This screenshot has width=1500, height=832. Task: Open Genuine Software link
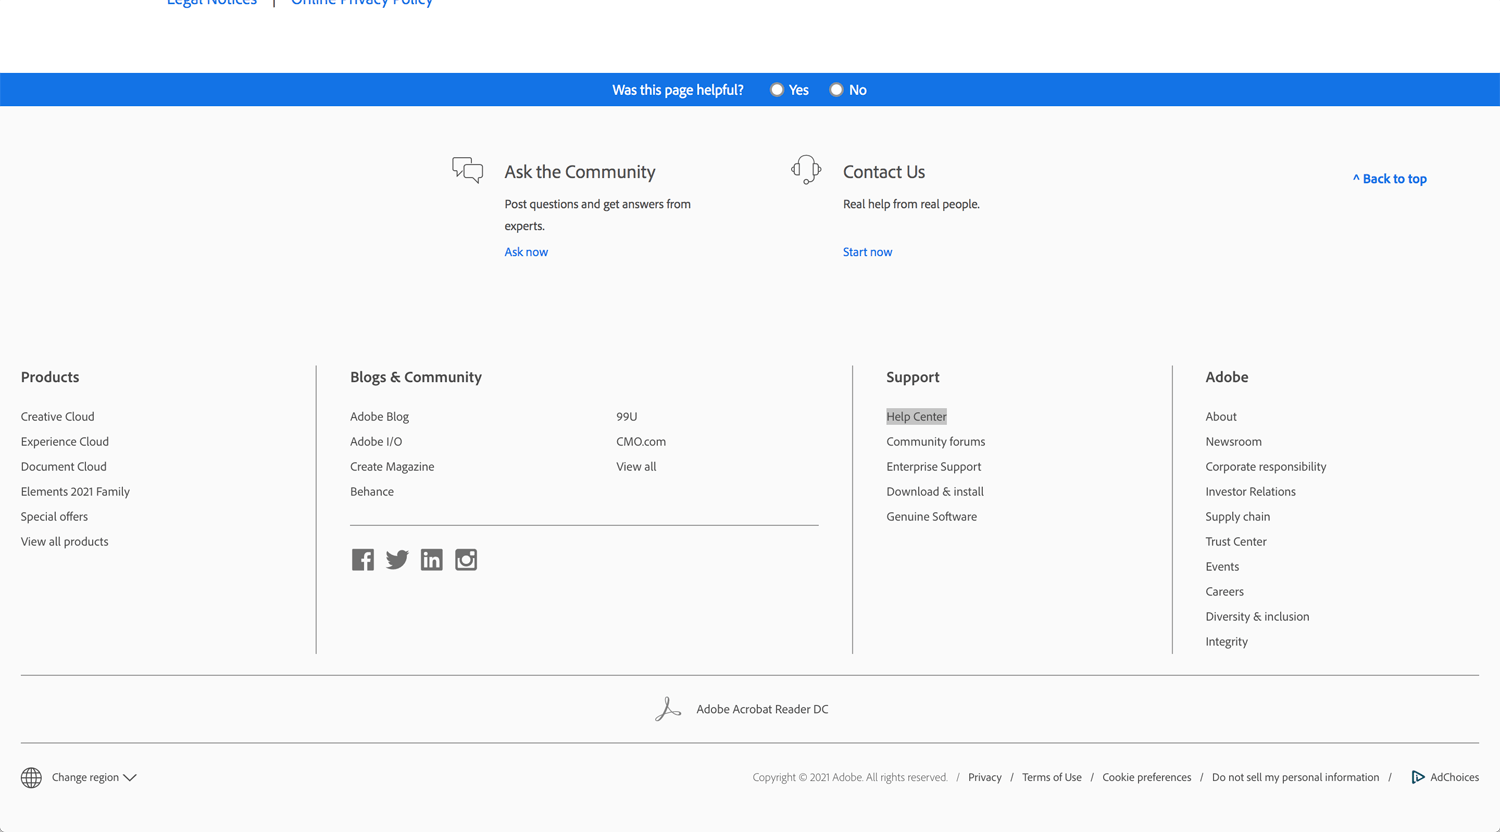point(932,517)
